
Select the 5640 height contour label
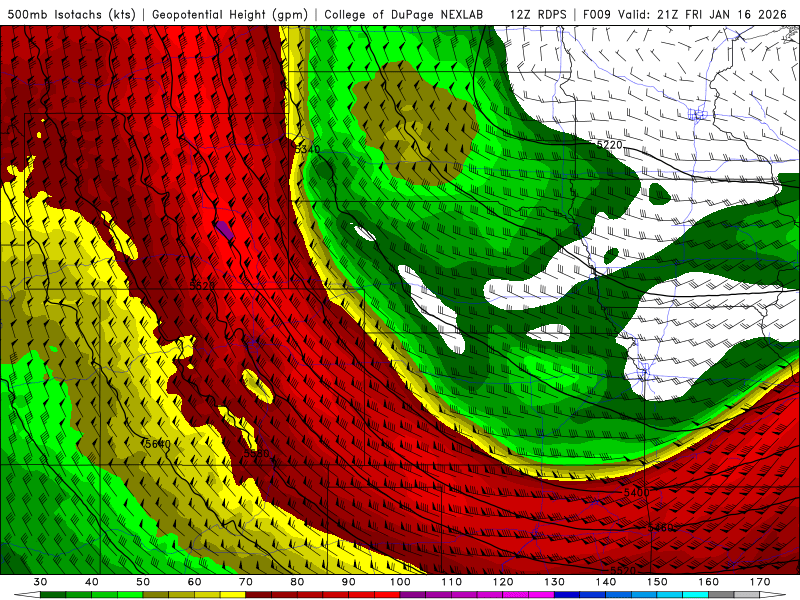[158, 444]
